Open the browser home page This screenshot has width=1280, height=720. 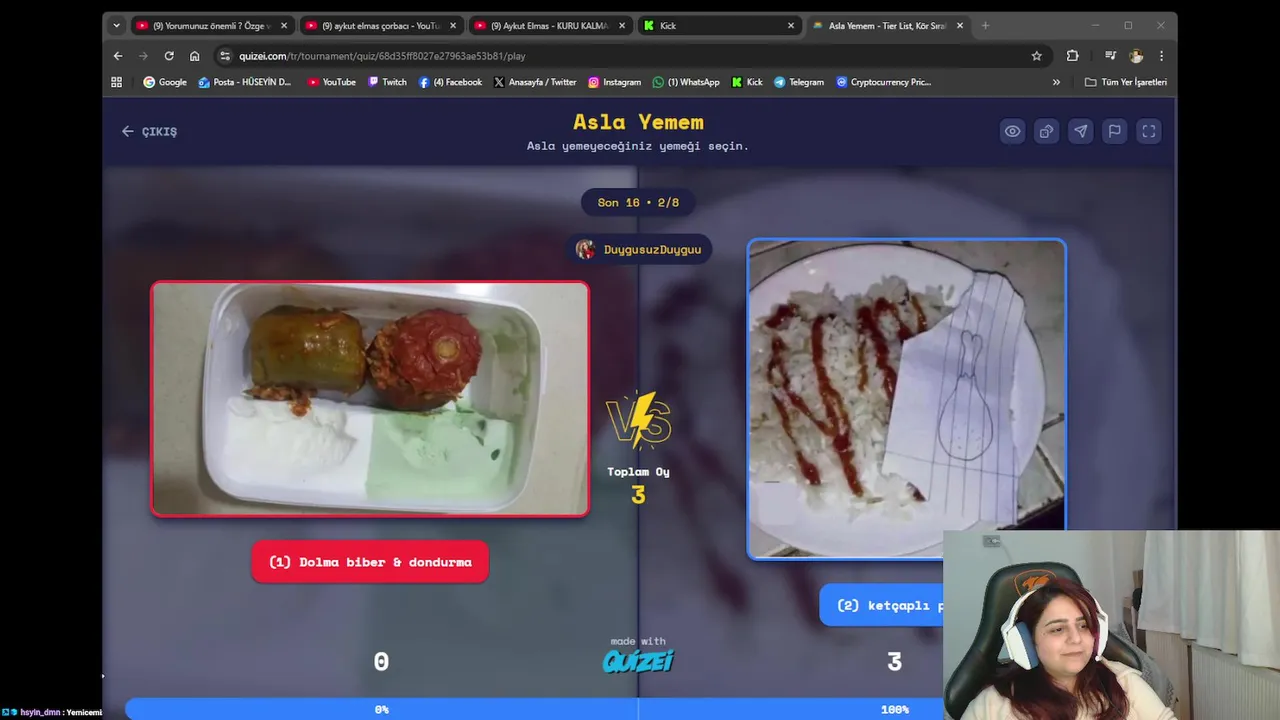click(x=195, y=56)
